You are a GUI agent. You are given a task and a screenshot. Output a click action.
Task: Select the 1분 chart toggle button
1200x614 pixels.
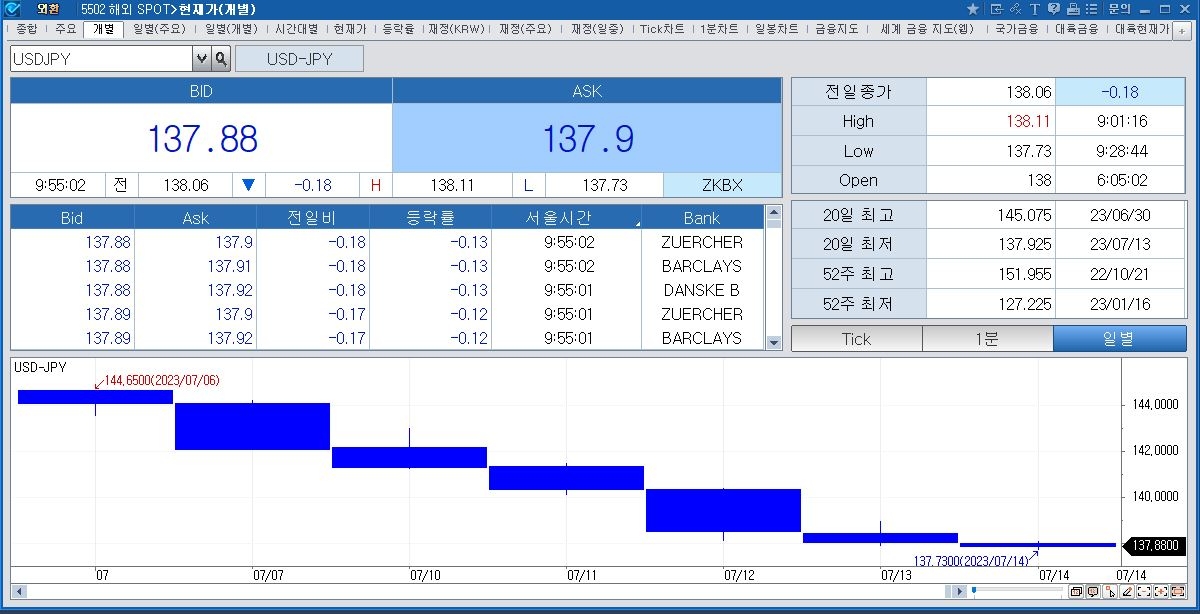[x=987, y=339]
